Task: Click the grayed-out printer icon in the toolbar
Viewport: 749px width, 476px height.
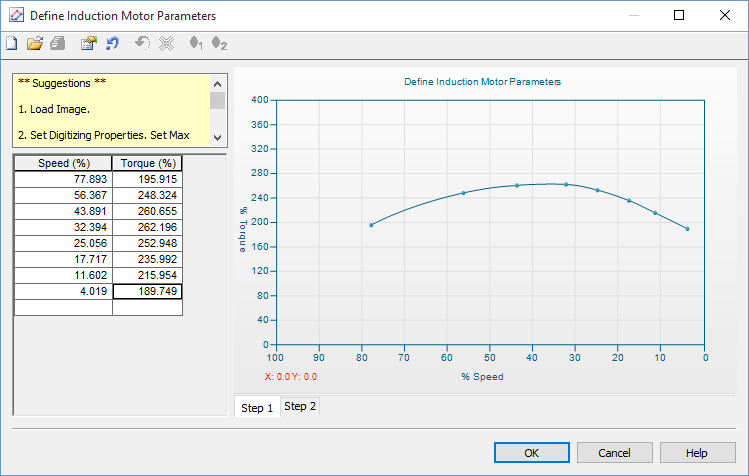Action: tap(58, 44)
